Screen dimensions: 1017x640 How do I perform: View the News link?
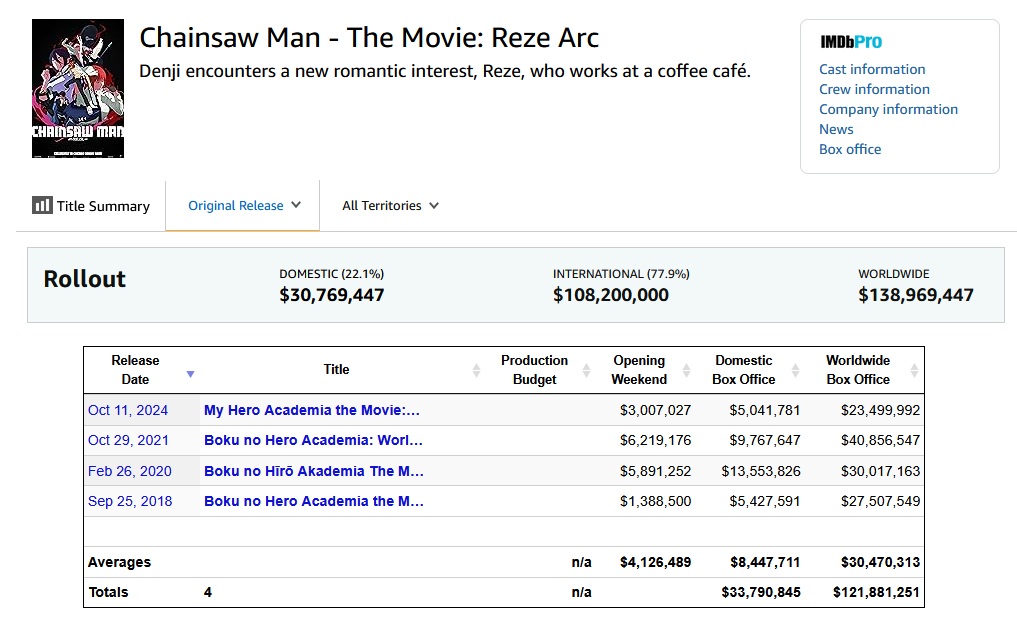[x=836, y=129]
